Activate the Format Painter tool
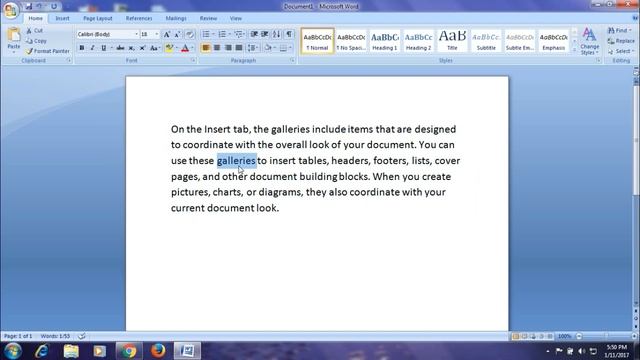The height and width of the screenshot is (360, 640). [47, 51]
